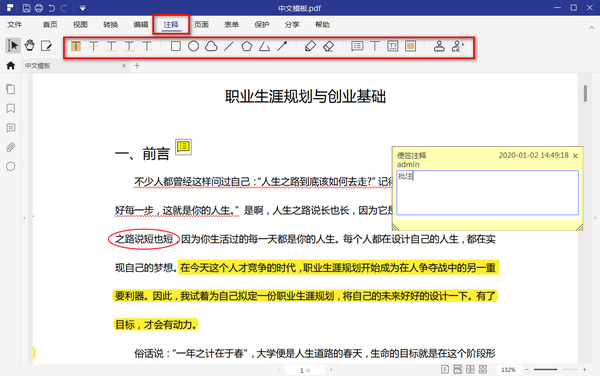Select the pencil drawing tool
Viewport: 600px width, 376px height.
(310, 46)
